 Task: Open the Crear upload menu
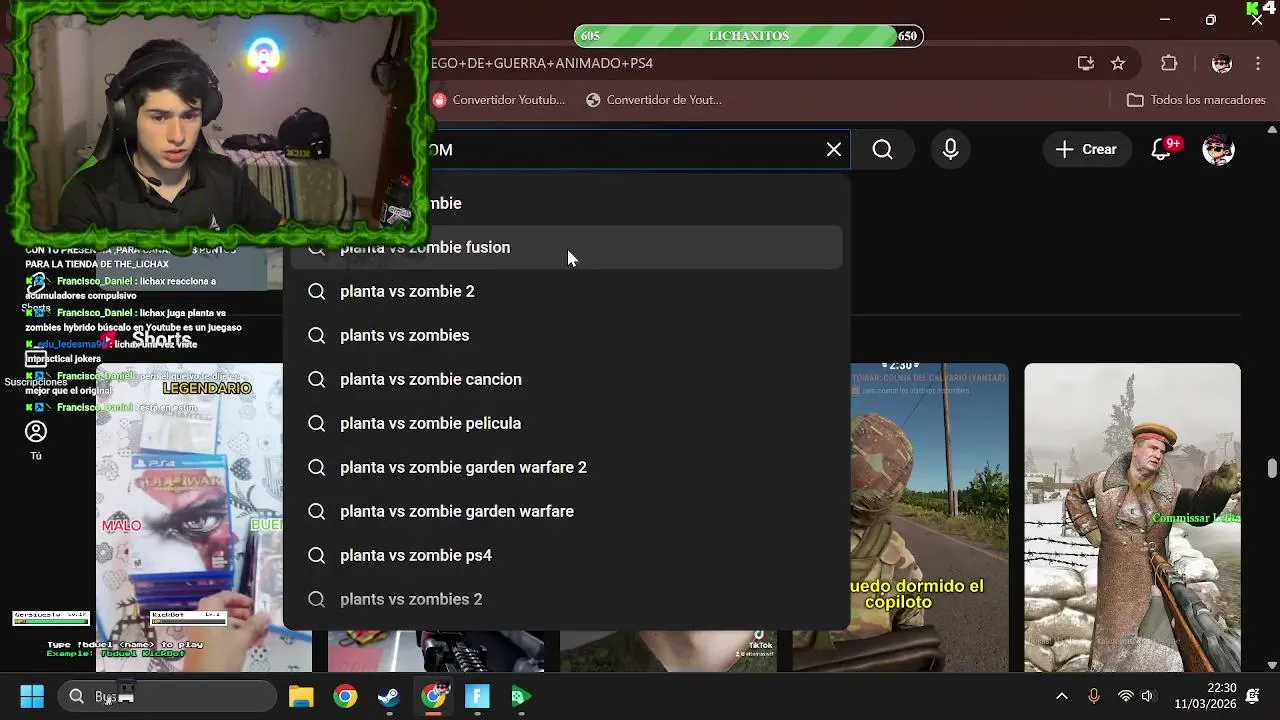(x=1086, y=149)
